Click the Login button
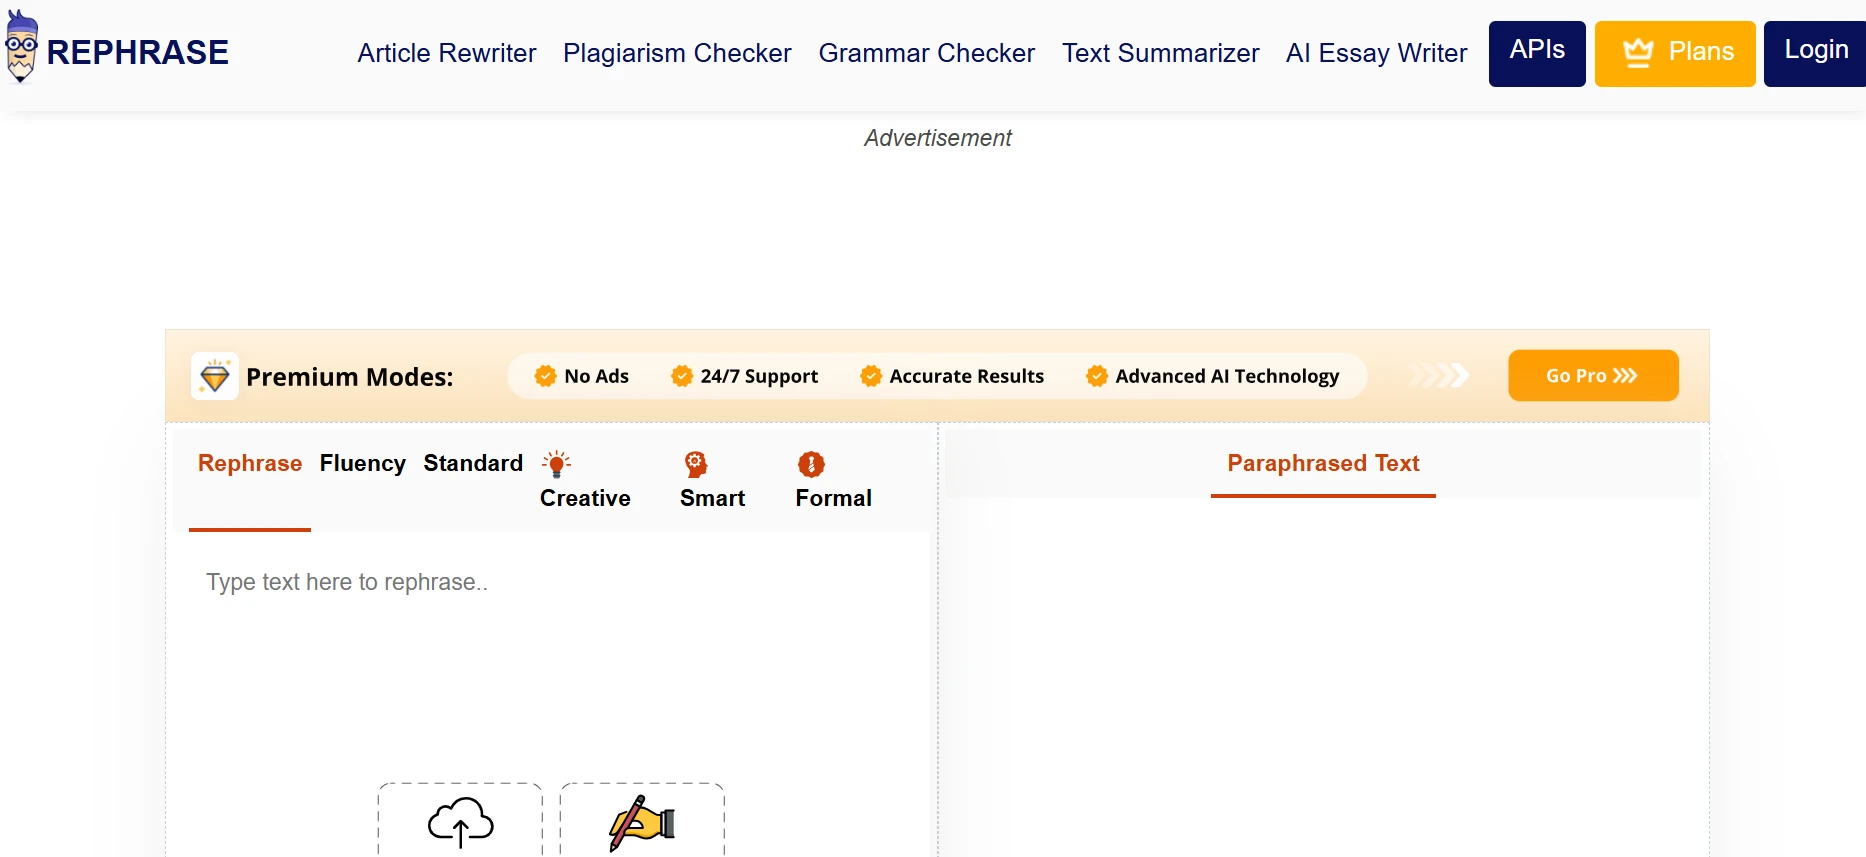The image size is (1866, 857). tap(1815, 53)
